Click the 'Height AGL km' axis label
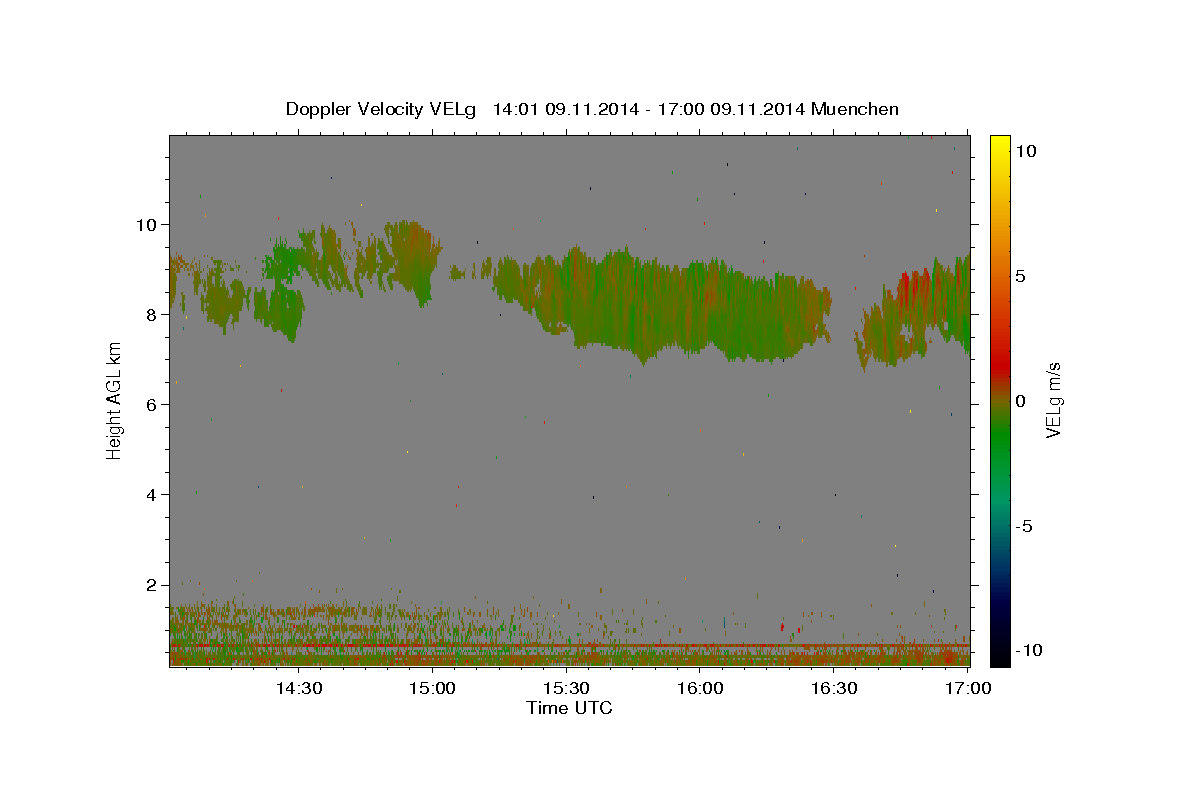 115,400
